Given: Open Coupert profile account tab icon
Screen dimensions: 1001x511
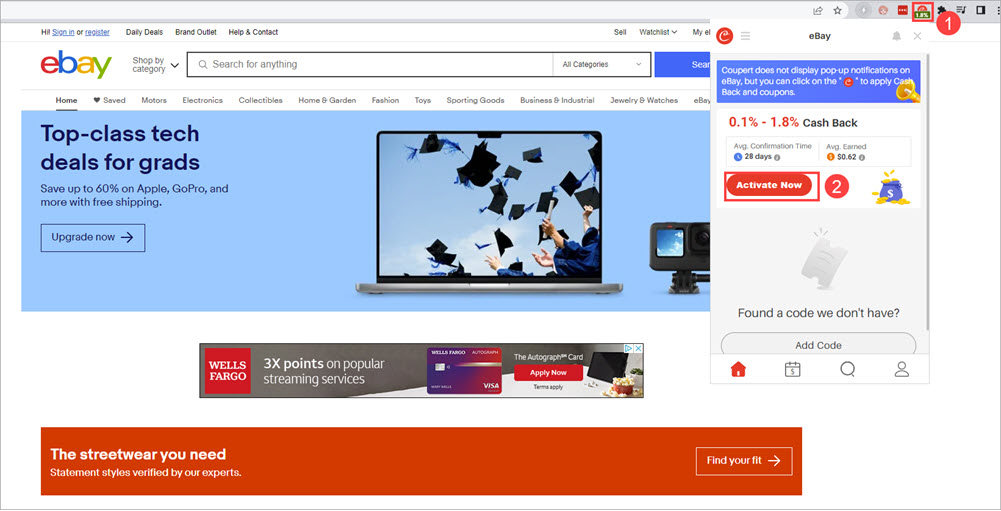Looking at the screenshot, I should click(901, 369).
